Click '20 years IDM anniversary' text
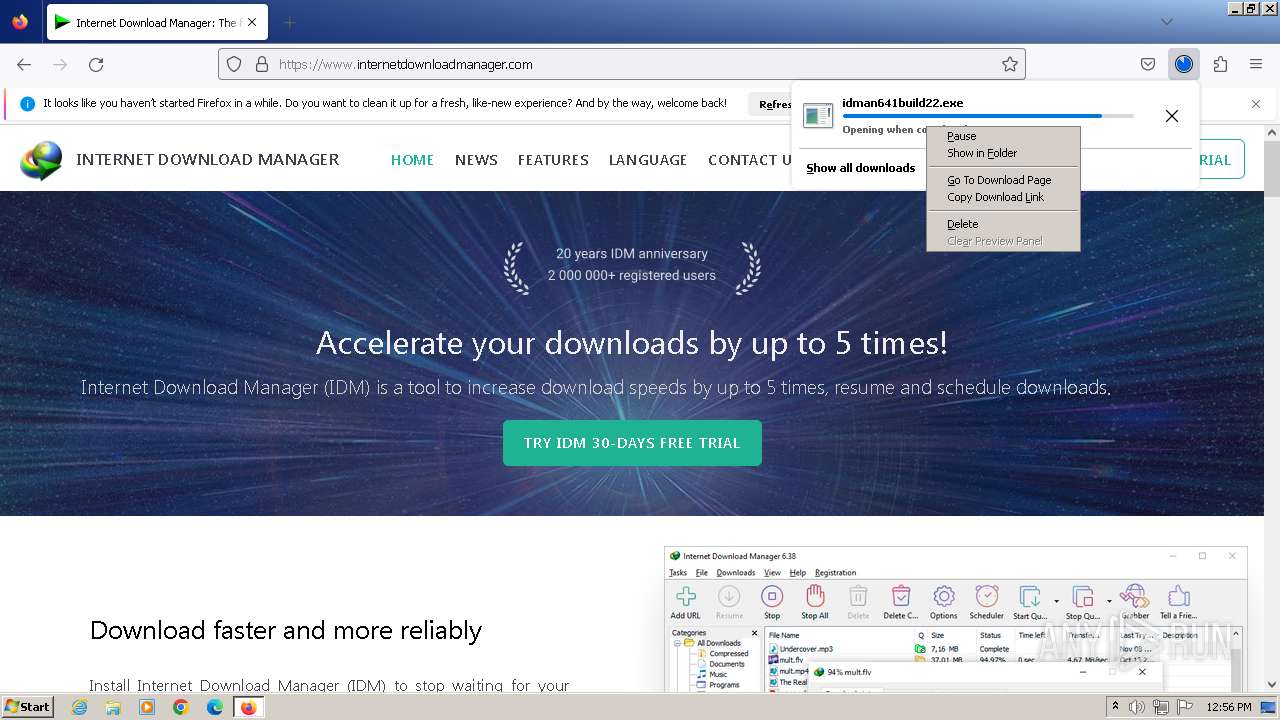The width and height of the screenshot is (1280, 720). pos(632,254)
